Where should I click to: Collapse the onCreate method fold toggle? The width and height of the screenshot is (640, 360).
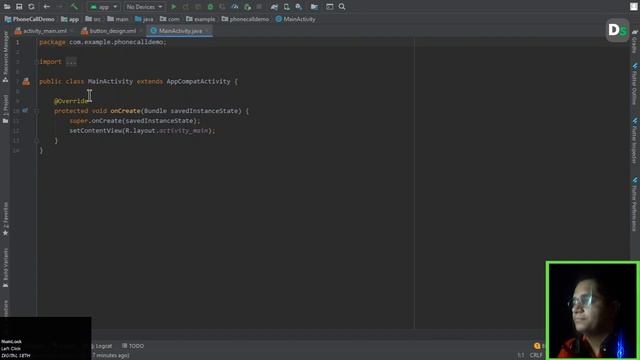(x=36, y=111)
